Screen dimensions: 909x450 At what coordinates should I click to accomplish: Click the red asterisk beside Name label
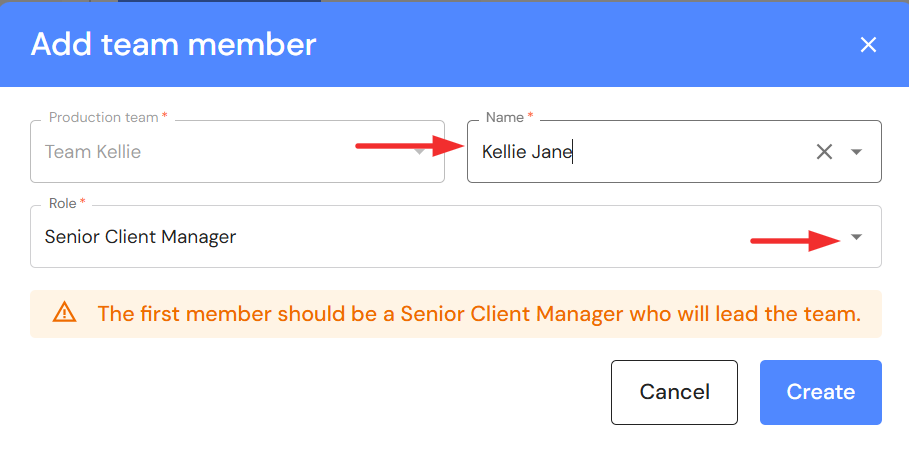[530, 118]
